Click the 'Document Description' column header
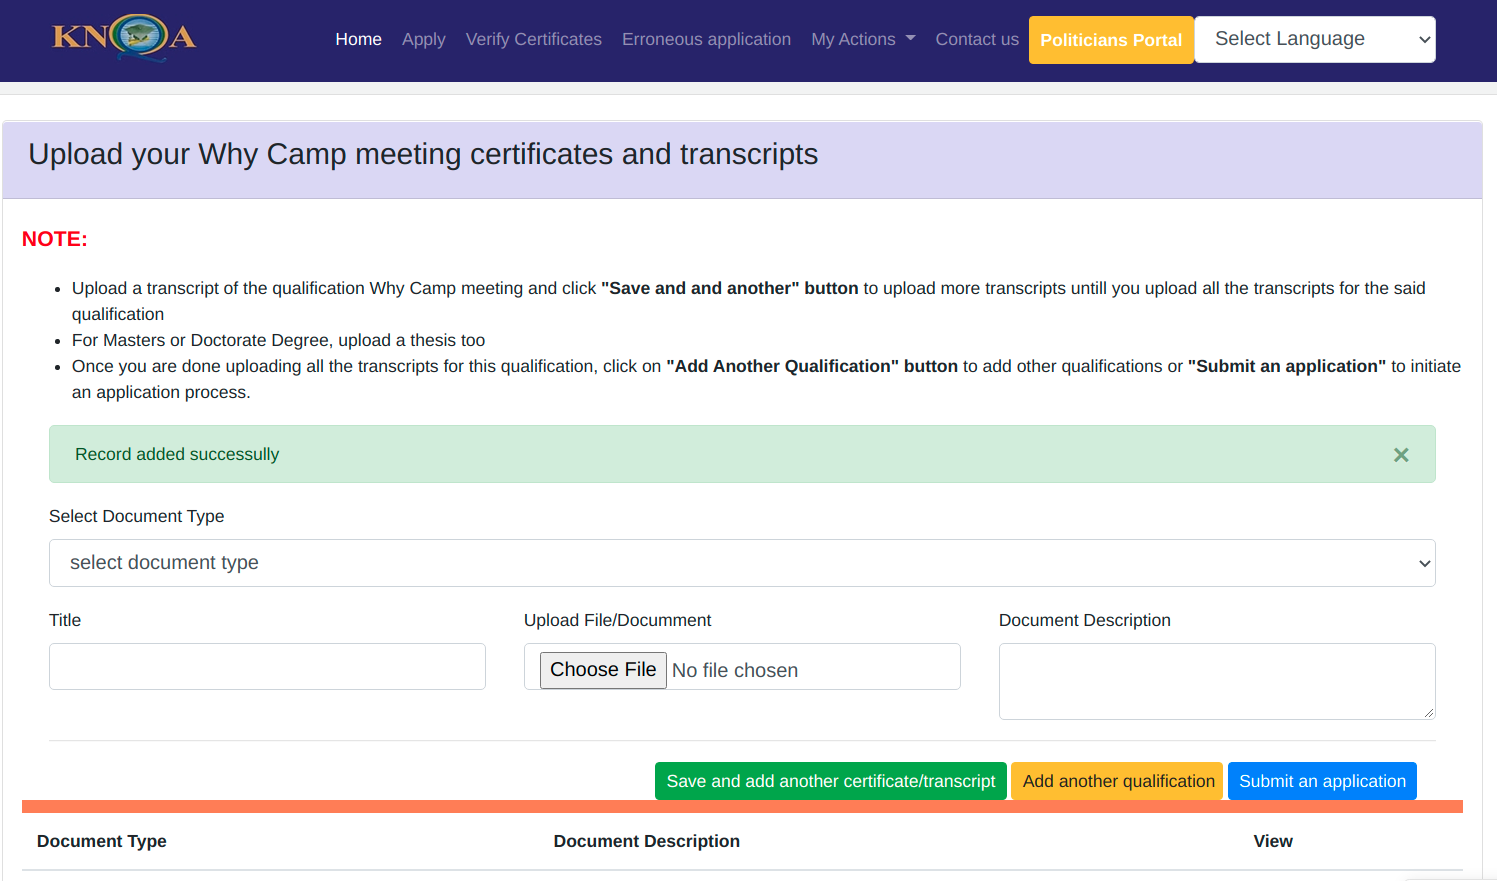 [647, 841]
